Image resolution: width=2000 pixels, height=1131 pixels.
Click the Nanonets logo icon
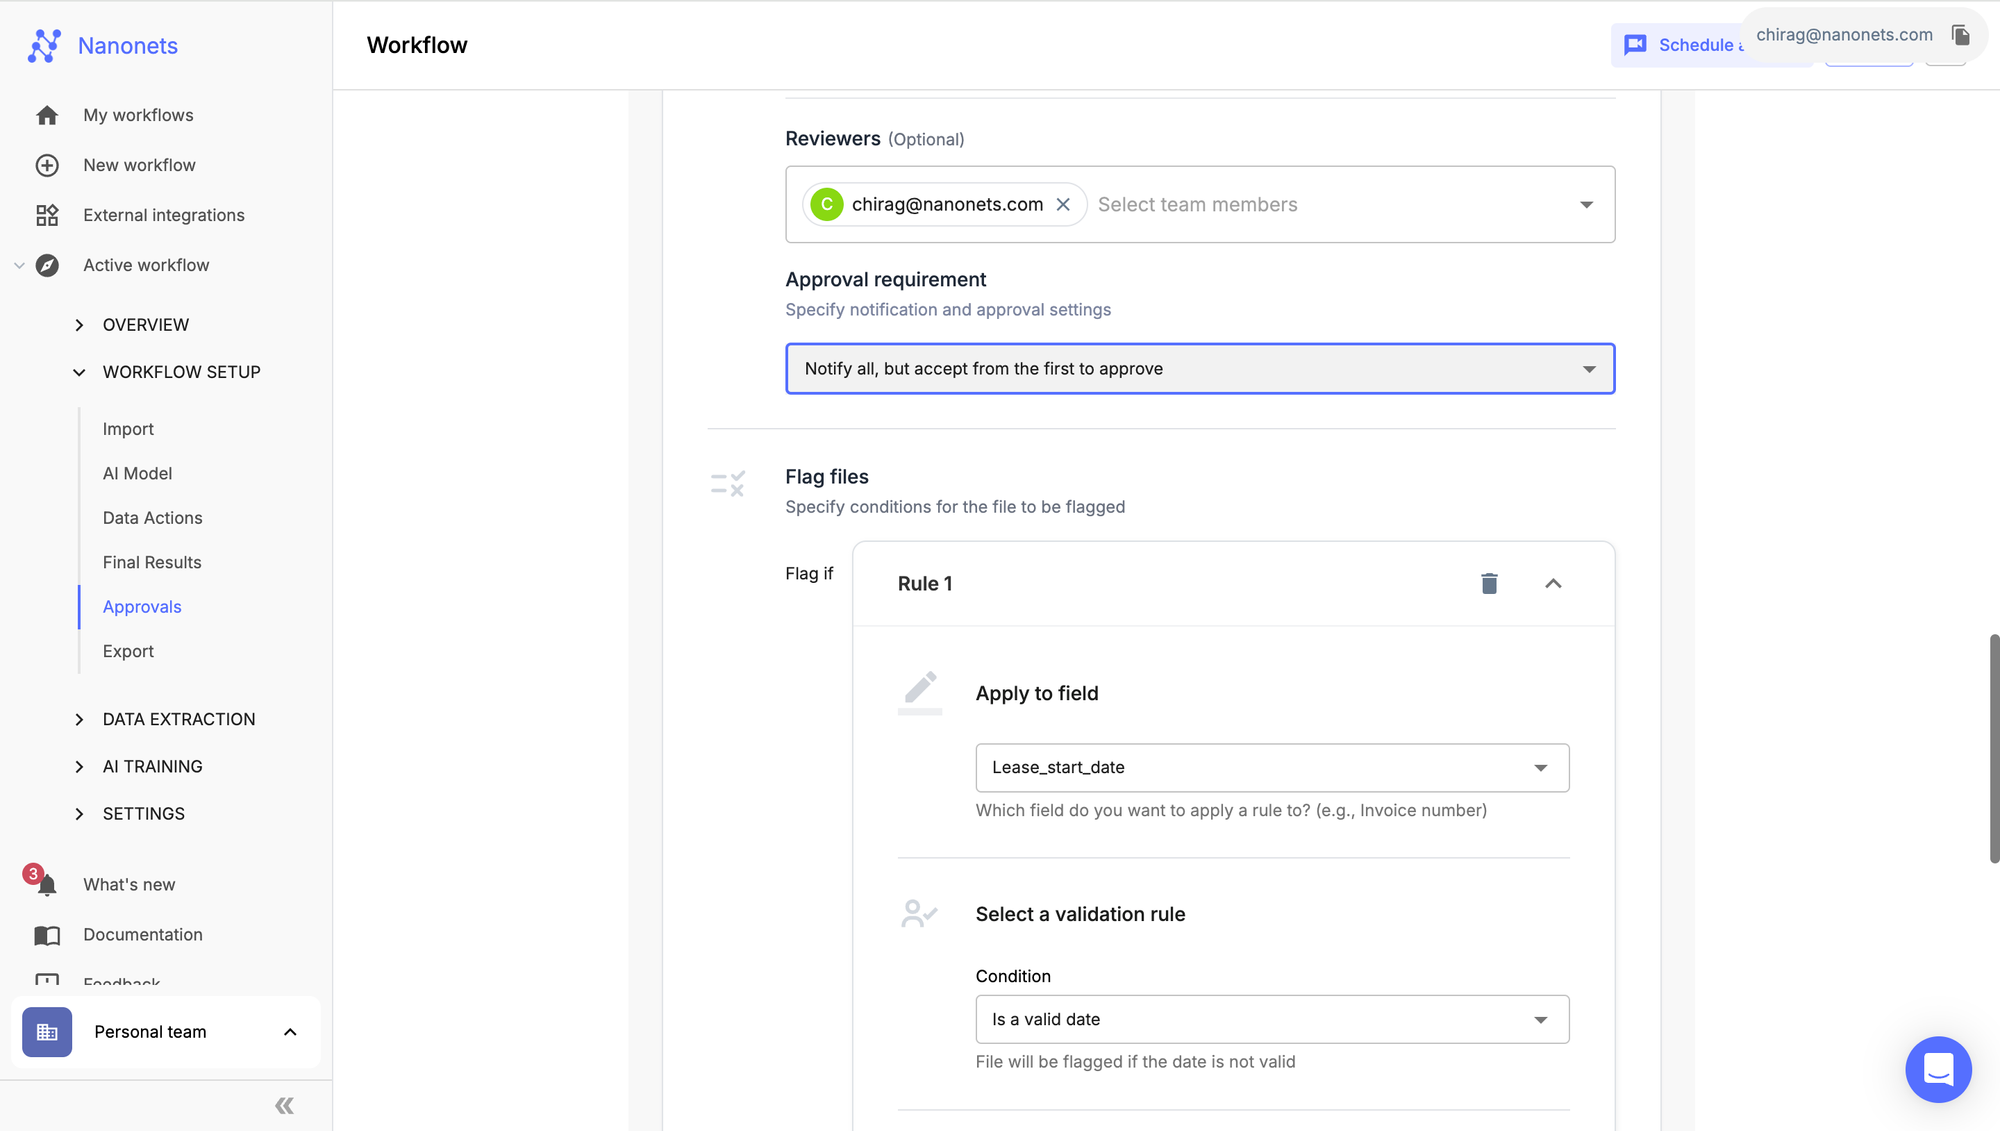tap(44, 46)
